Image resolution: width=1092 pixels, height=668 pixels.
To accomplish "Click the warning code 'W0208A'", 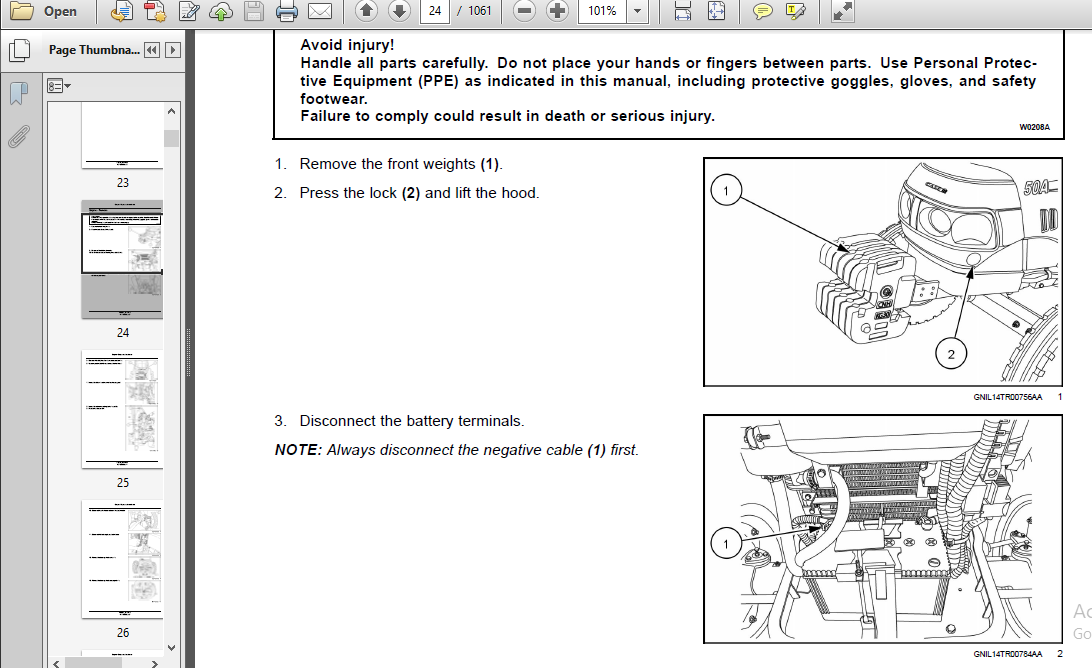I will 1034,127.
